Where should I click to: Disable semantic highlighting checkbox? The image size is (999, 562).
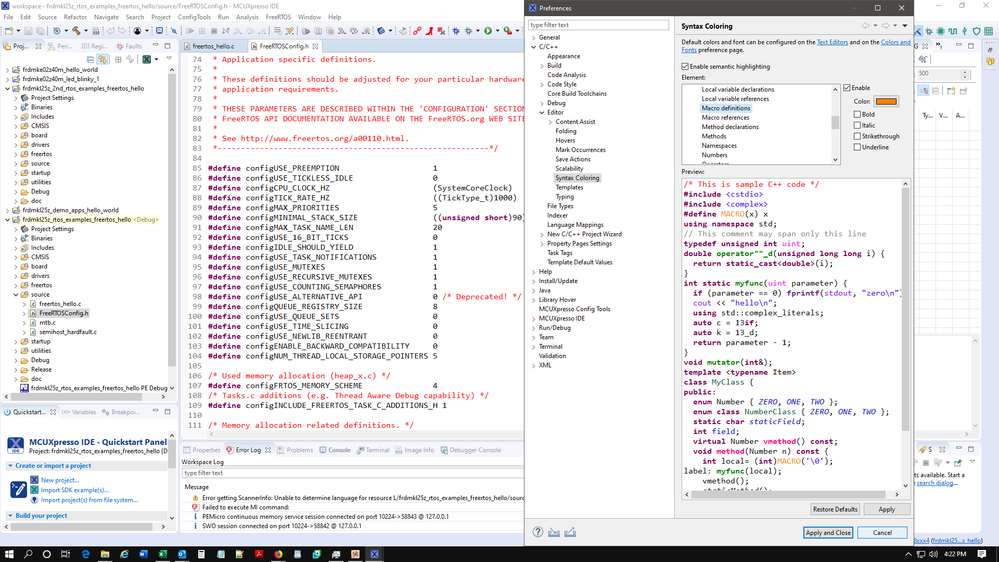(x=686, y=67)
